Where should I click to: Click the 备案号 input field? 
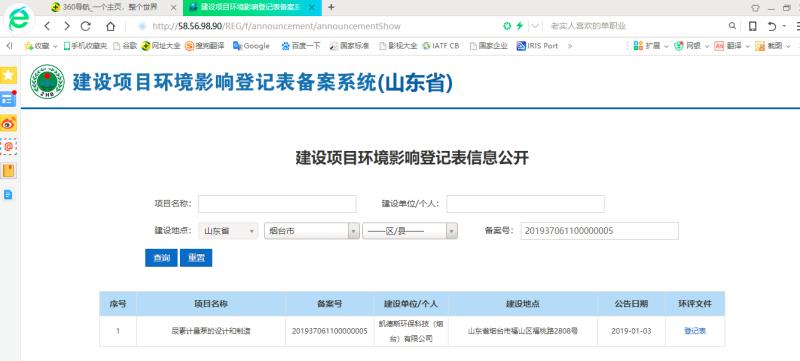pyautogui.click(x=599, y=231)
